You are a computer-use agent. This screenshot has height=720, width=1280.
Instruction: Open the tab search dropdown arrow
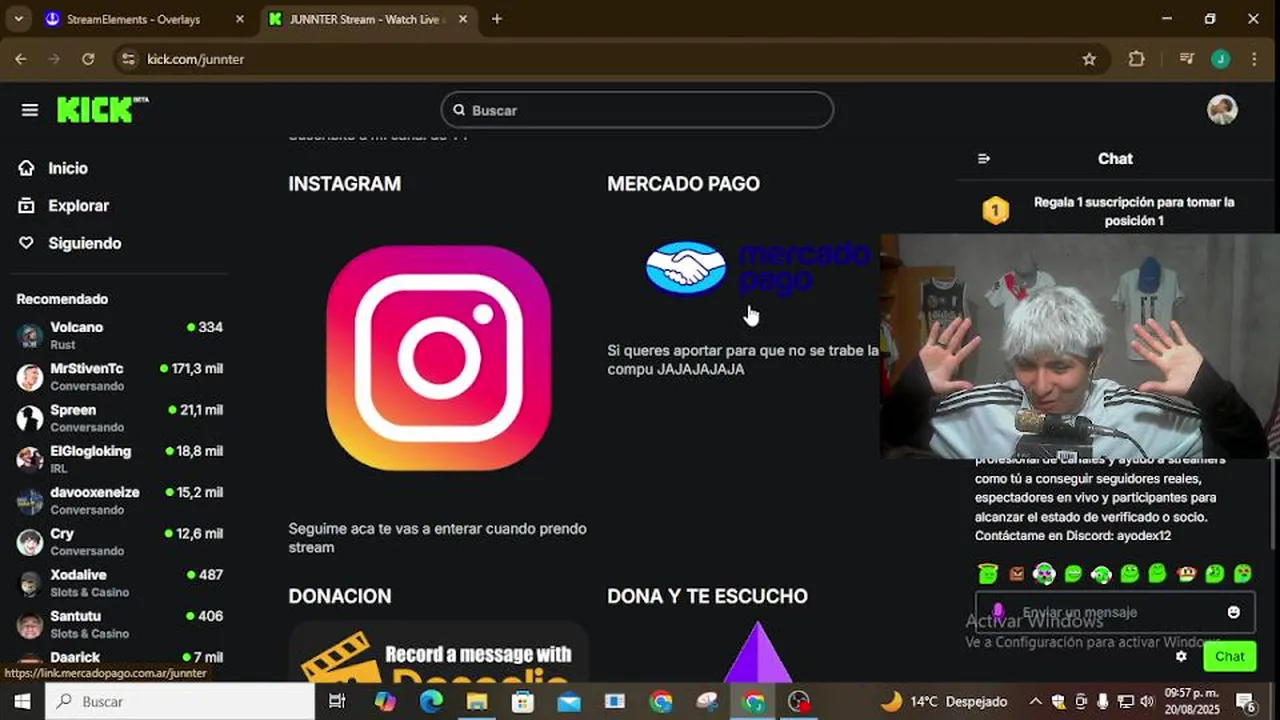point(18,19)
